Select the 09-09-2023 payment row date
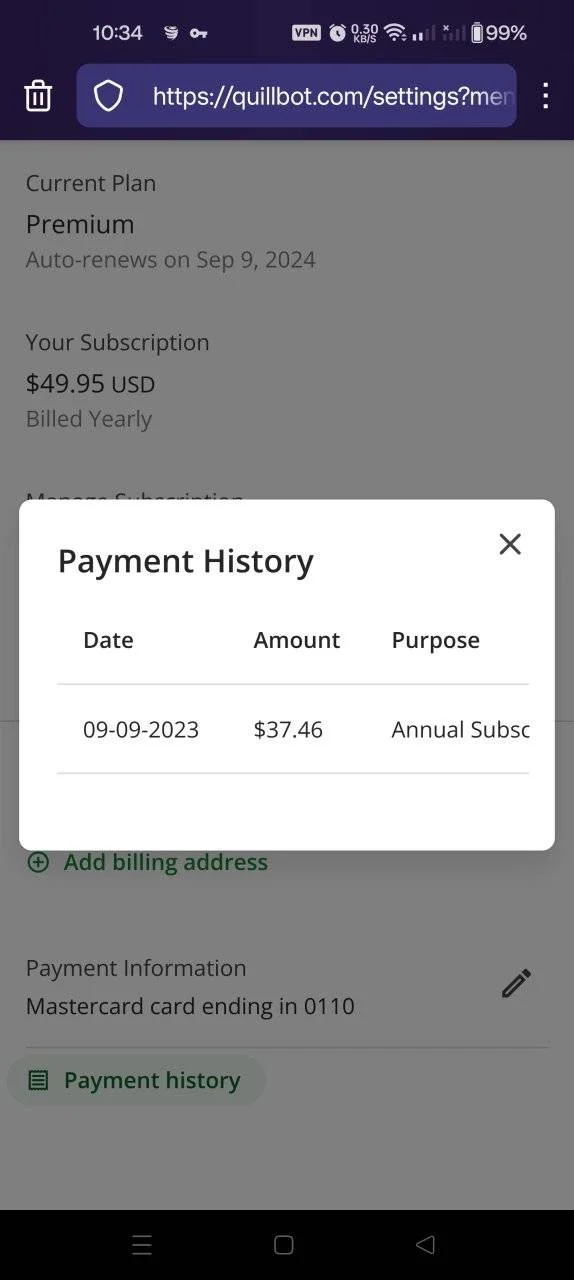The height and width of the screenshot is (1280, 574). pyautogui.click(x=141, y=730)
